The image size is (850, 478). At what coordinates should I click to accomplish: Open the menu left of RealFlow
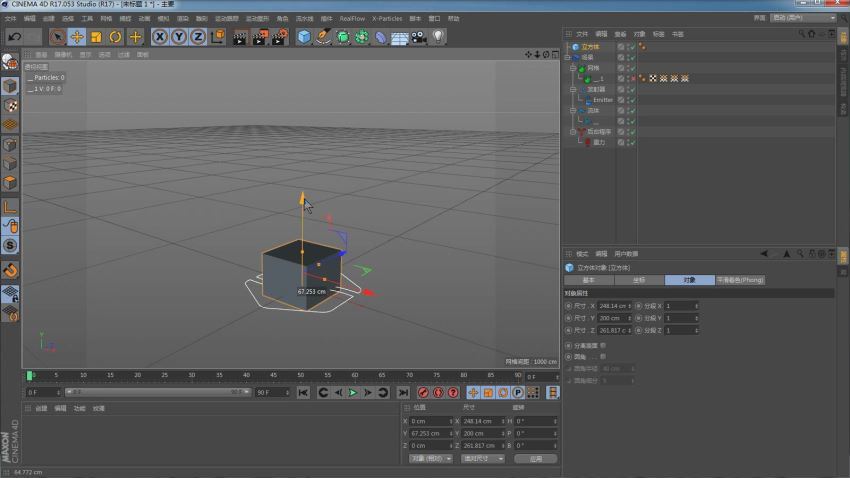tap(326, 18)
